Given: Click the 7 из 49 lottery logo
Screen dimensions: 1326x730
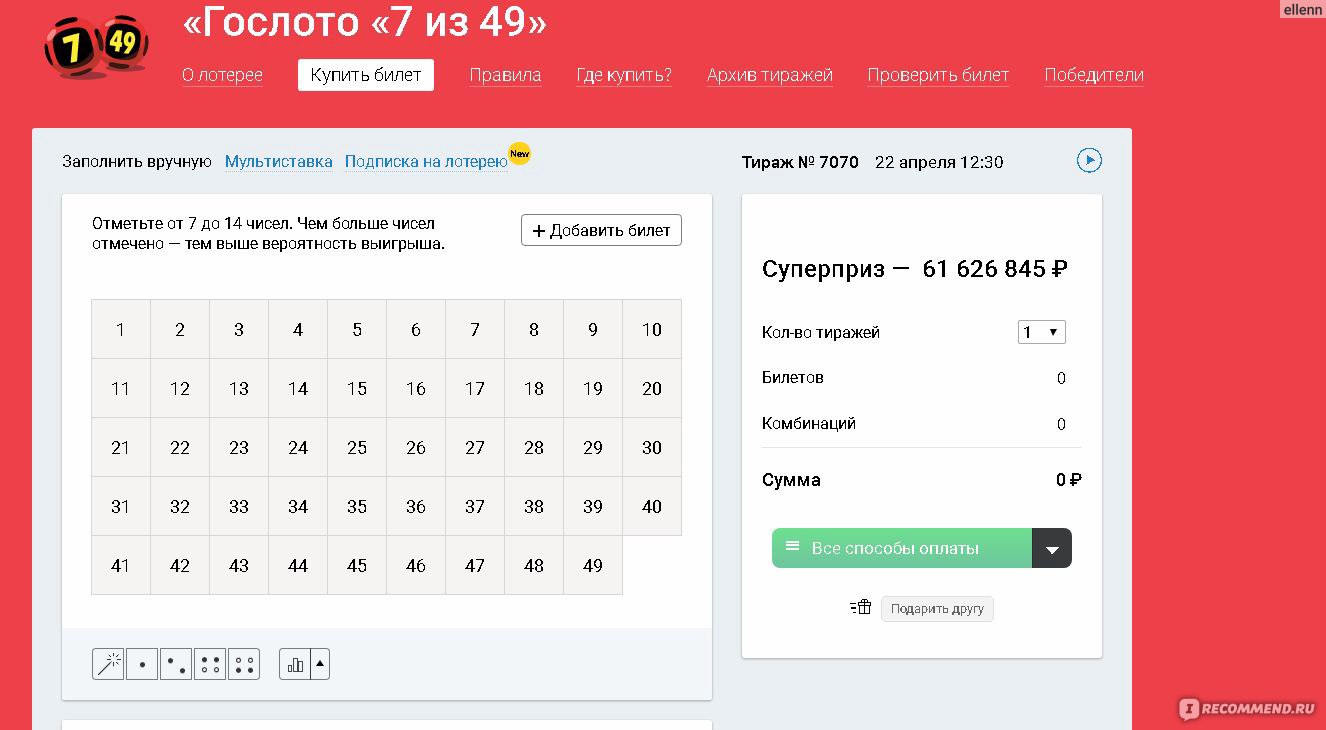Looking at the screenshot, I should pos(96,45).
